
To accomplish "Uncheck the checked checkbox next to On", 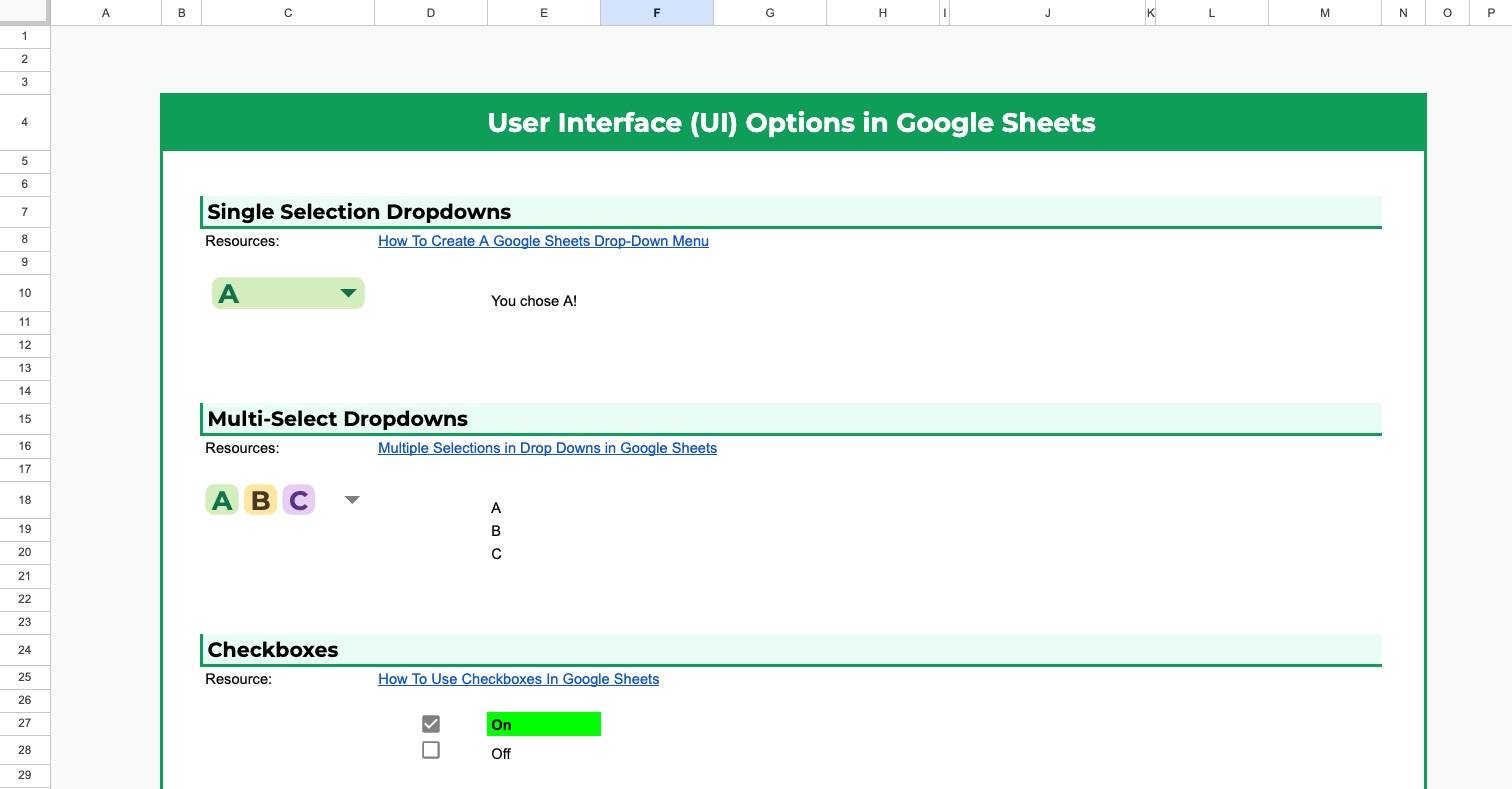I will coord(431,724).
